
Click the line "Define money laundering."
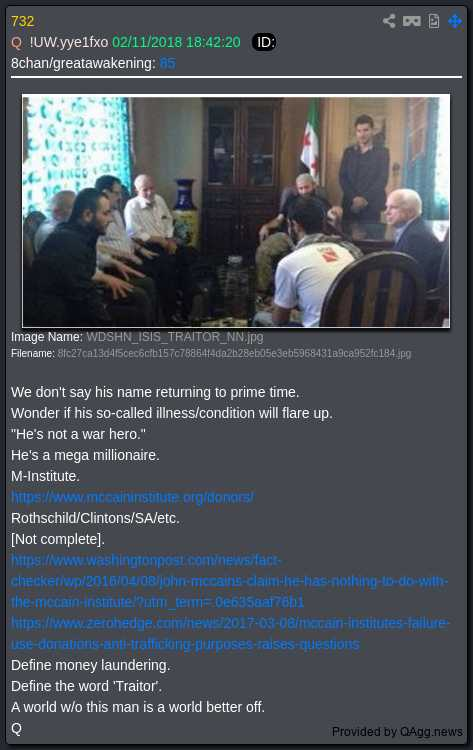point(90,665)
